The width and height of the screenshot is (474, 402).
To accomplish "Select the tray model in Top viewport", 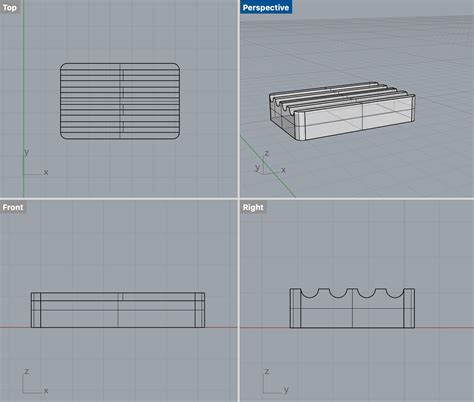I will click(120, 101).
